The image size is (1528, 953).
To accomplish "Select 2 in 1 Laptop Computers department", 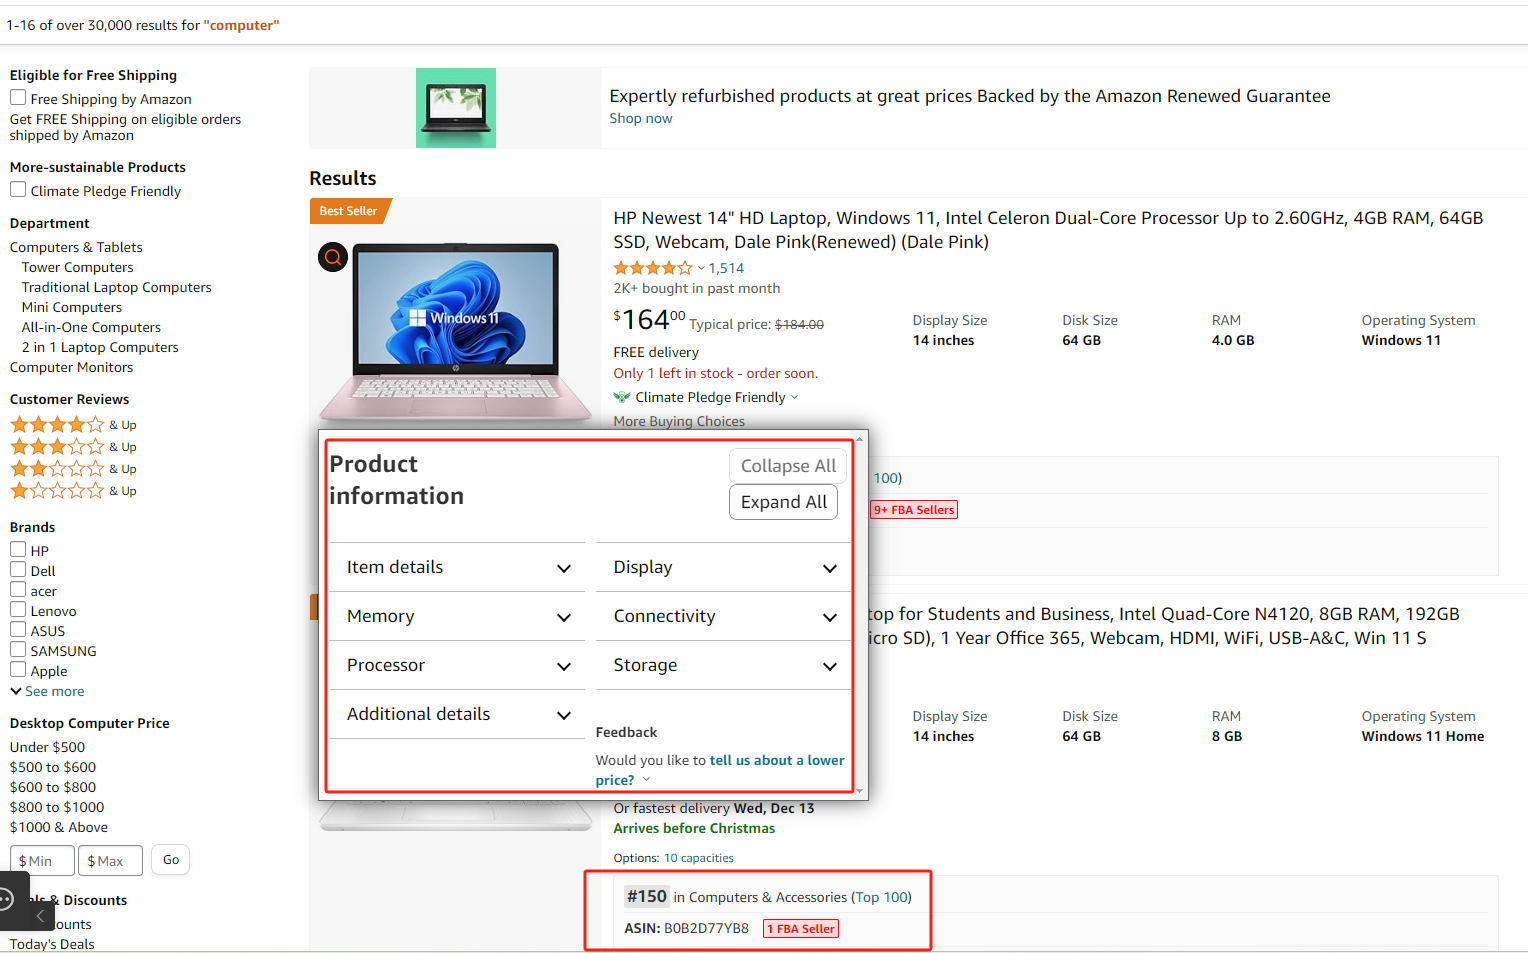I will (x=100, y=347).
